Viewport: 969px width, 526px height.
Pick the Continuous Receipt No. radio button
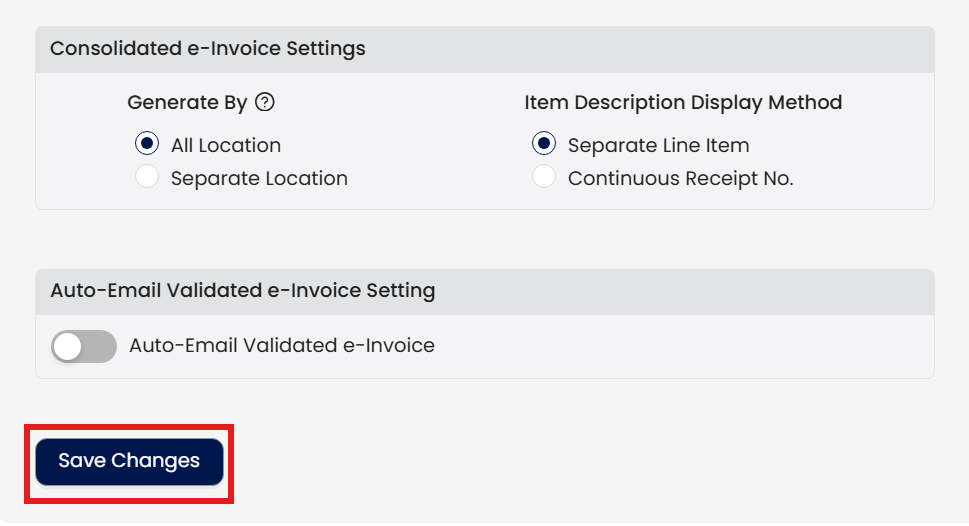pyautogui.click(x=544, y=178)
